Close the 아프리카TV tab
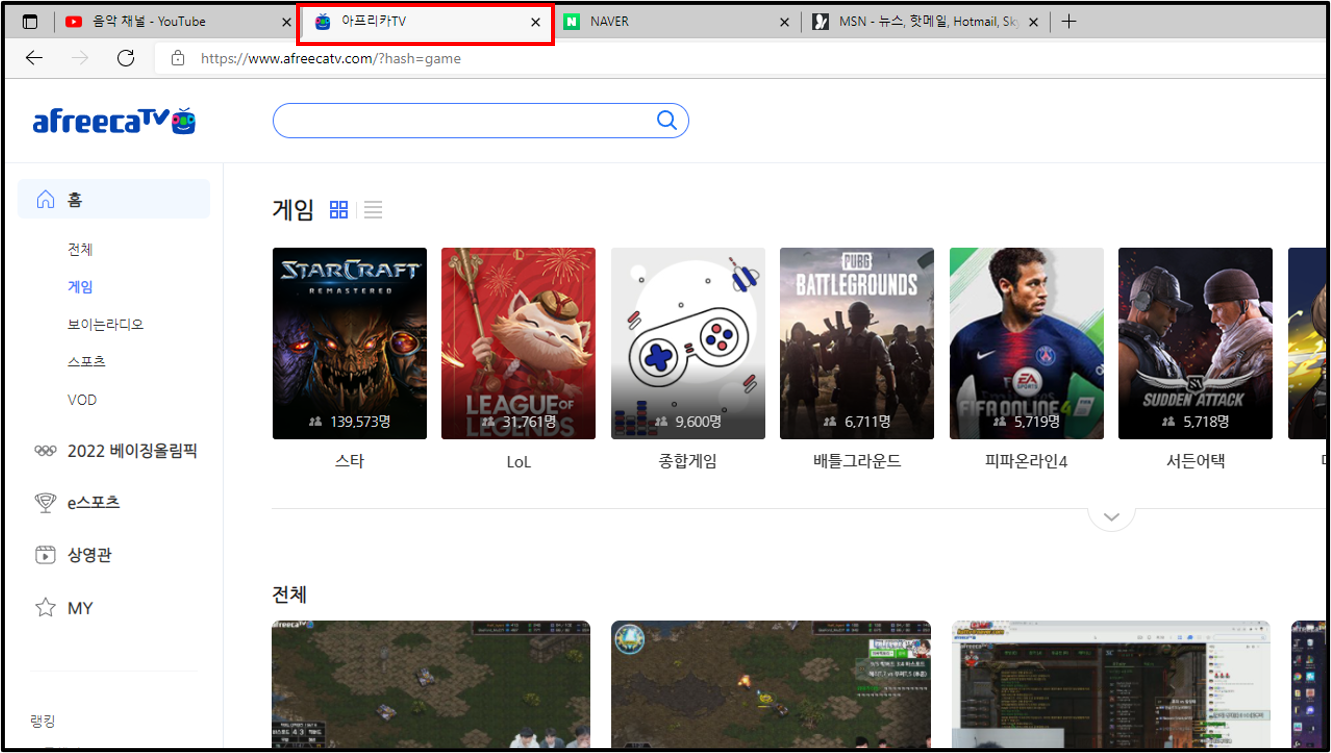Screen dimensions: 1331x753 535,22
